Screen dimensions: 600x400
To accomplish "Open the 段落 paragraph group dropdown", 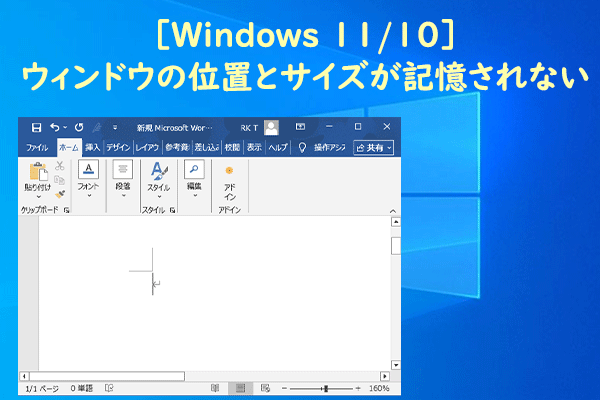I will tap(123, 178).
